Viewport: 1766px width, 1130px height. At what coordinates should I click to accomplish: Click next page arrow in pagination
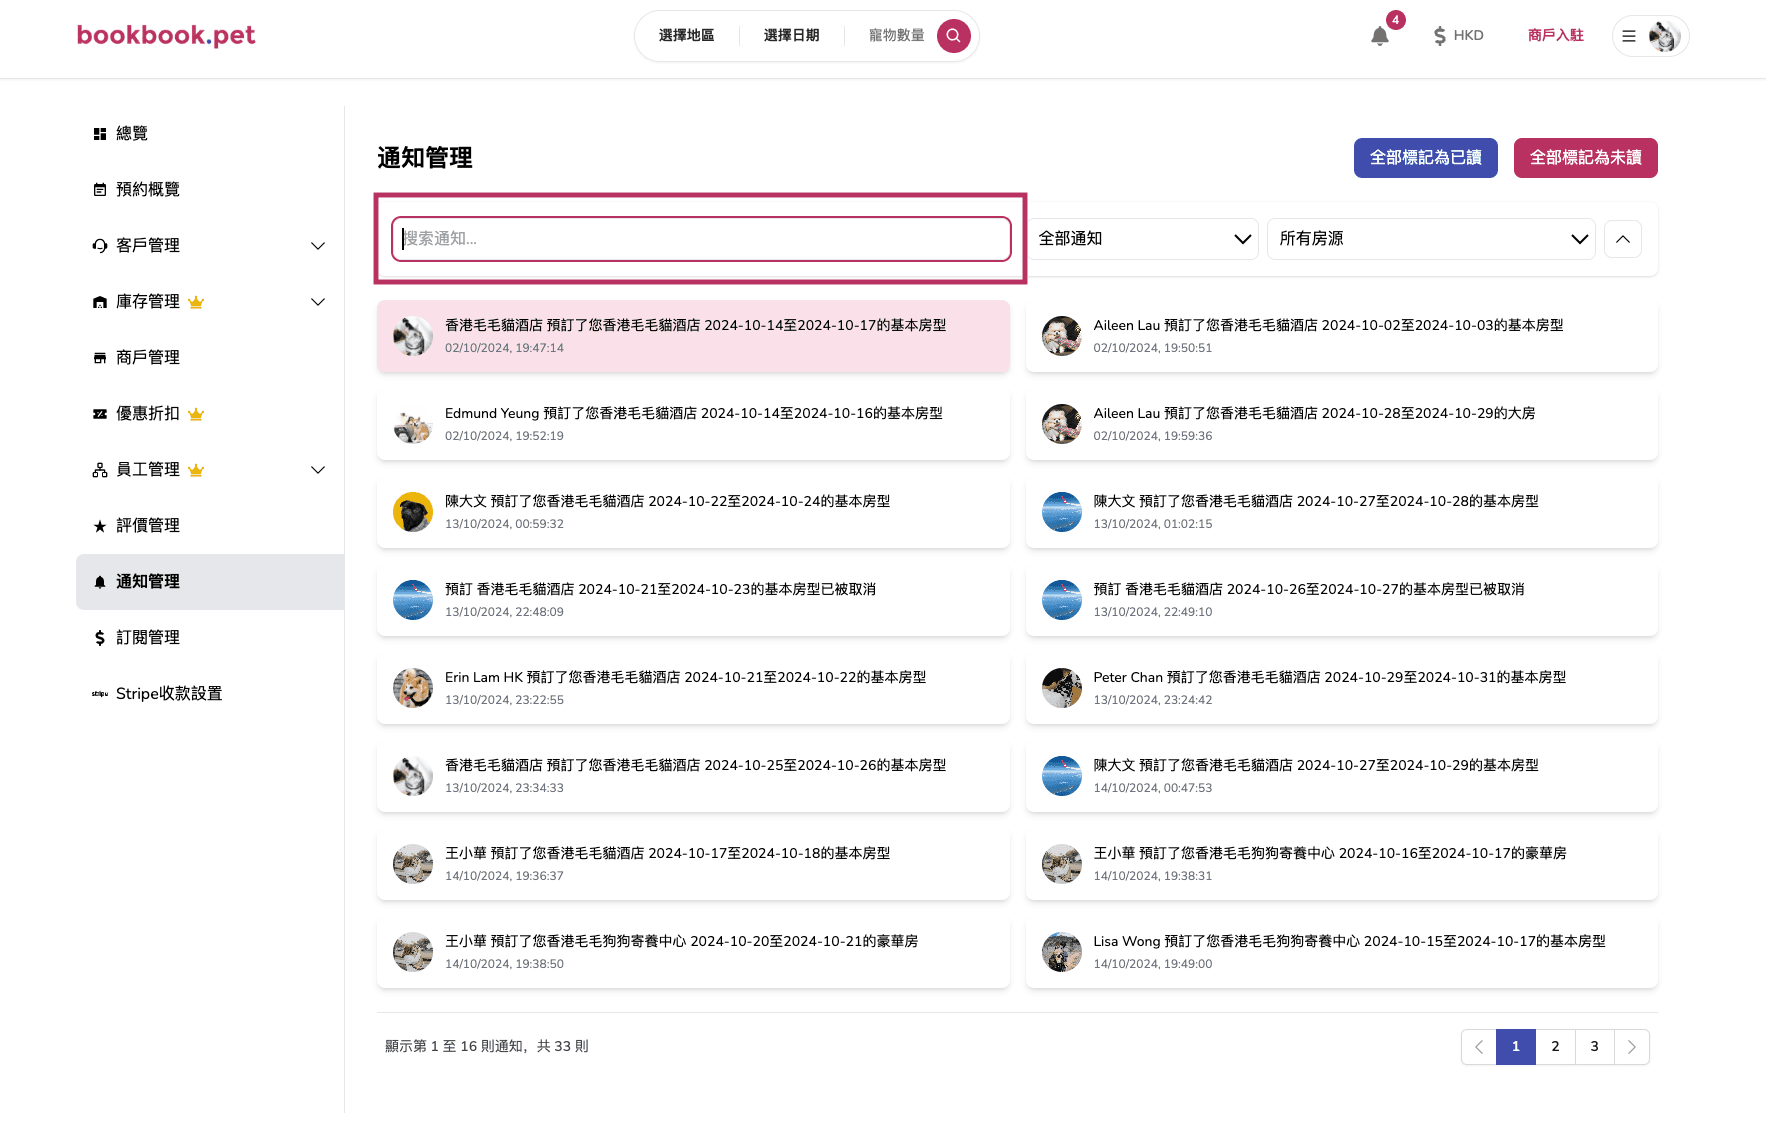[1632, 1047]
